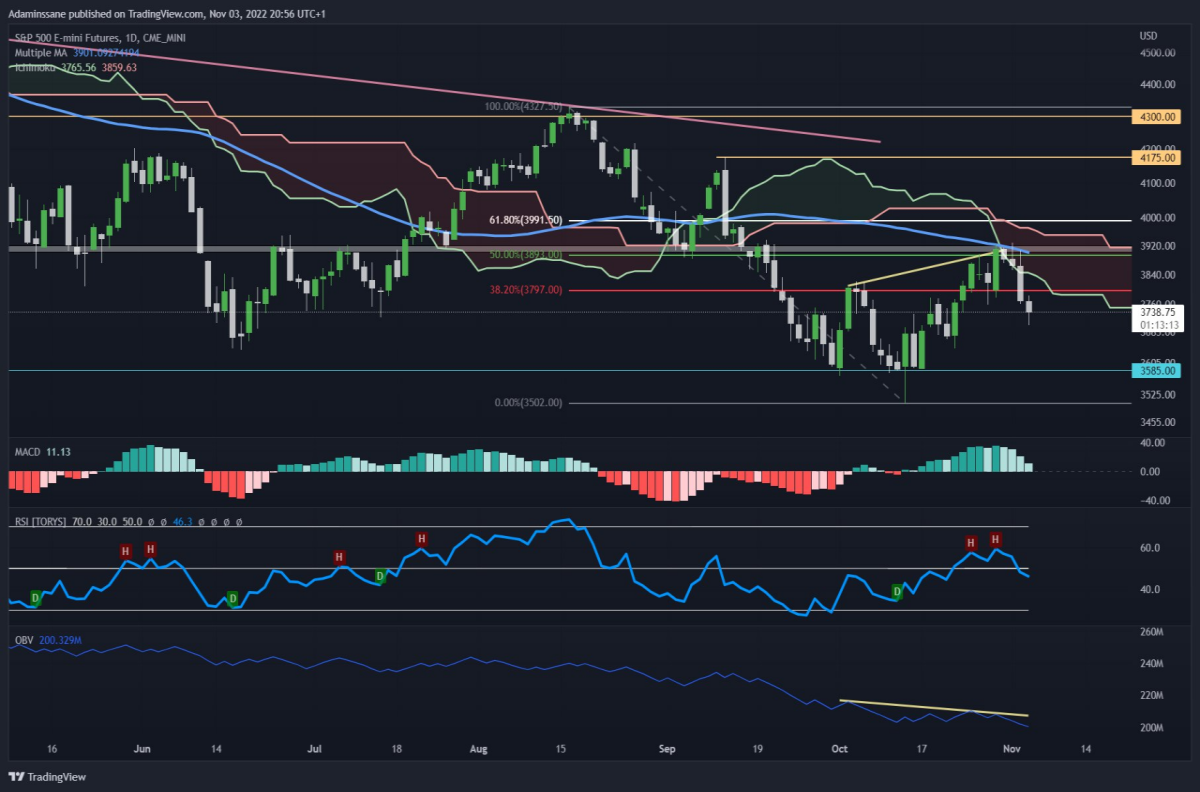This screenshot has height=792, width=1200.
Task: Click the current price label 3738.75
Action: click(1159, 312)
